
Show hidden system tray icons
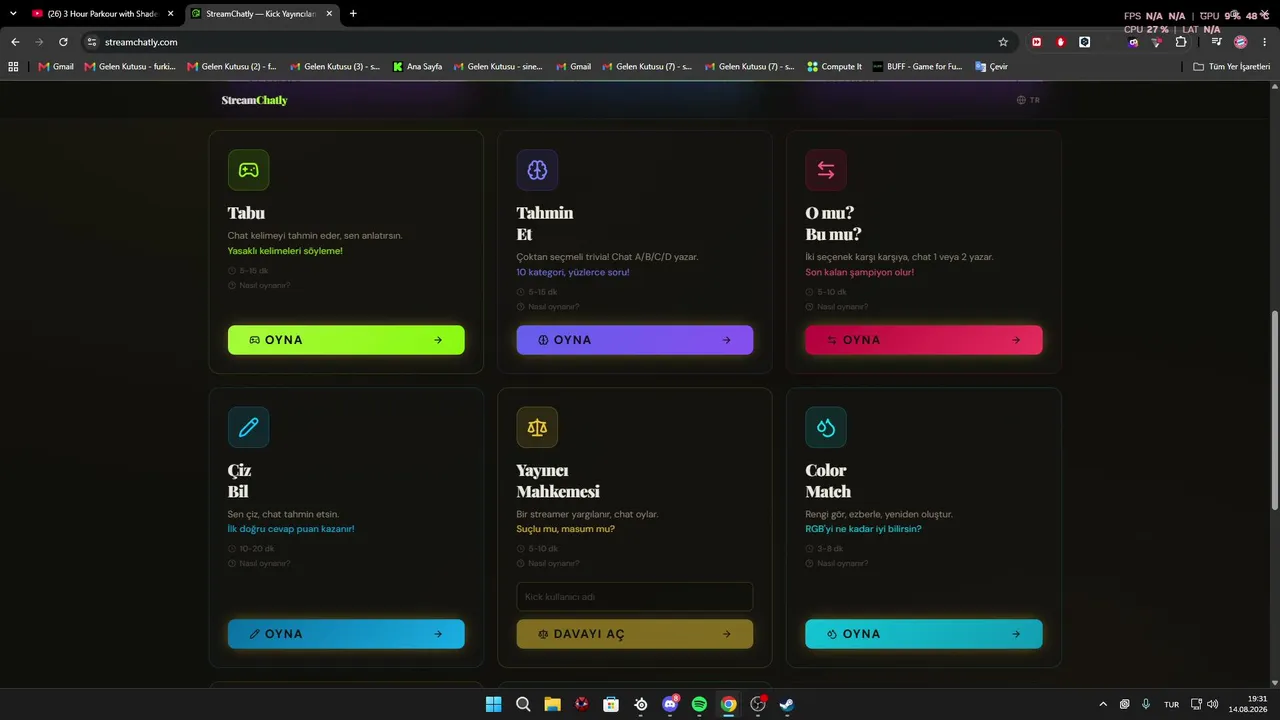point(1103,704)
